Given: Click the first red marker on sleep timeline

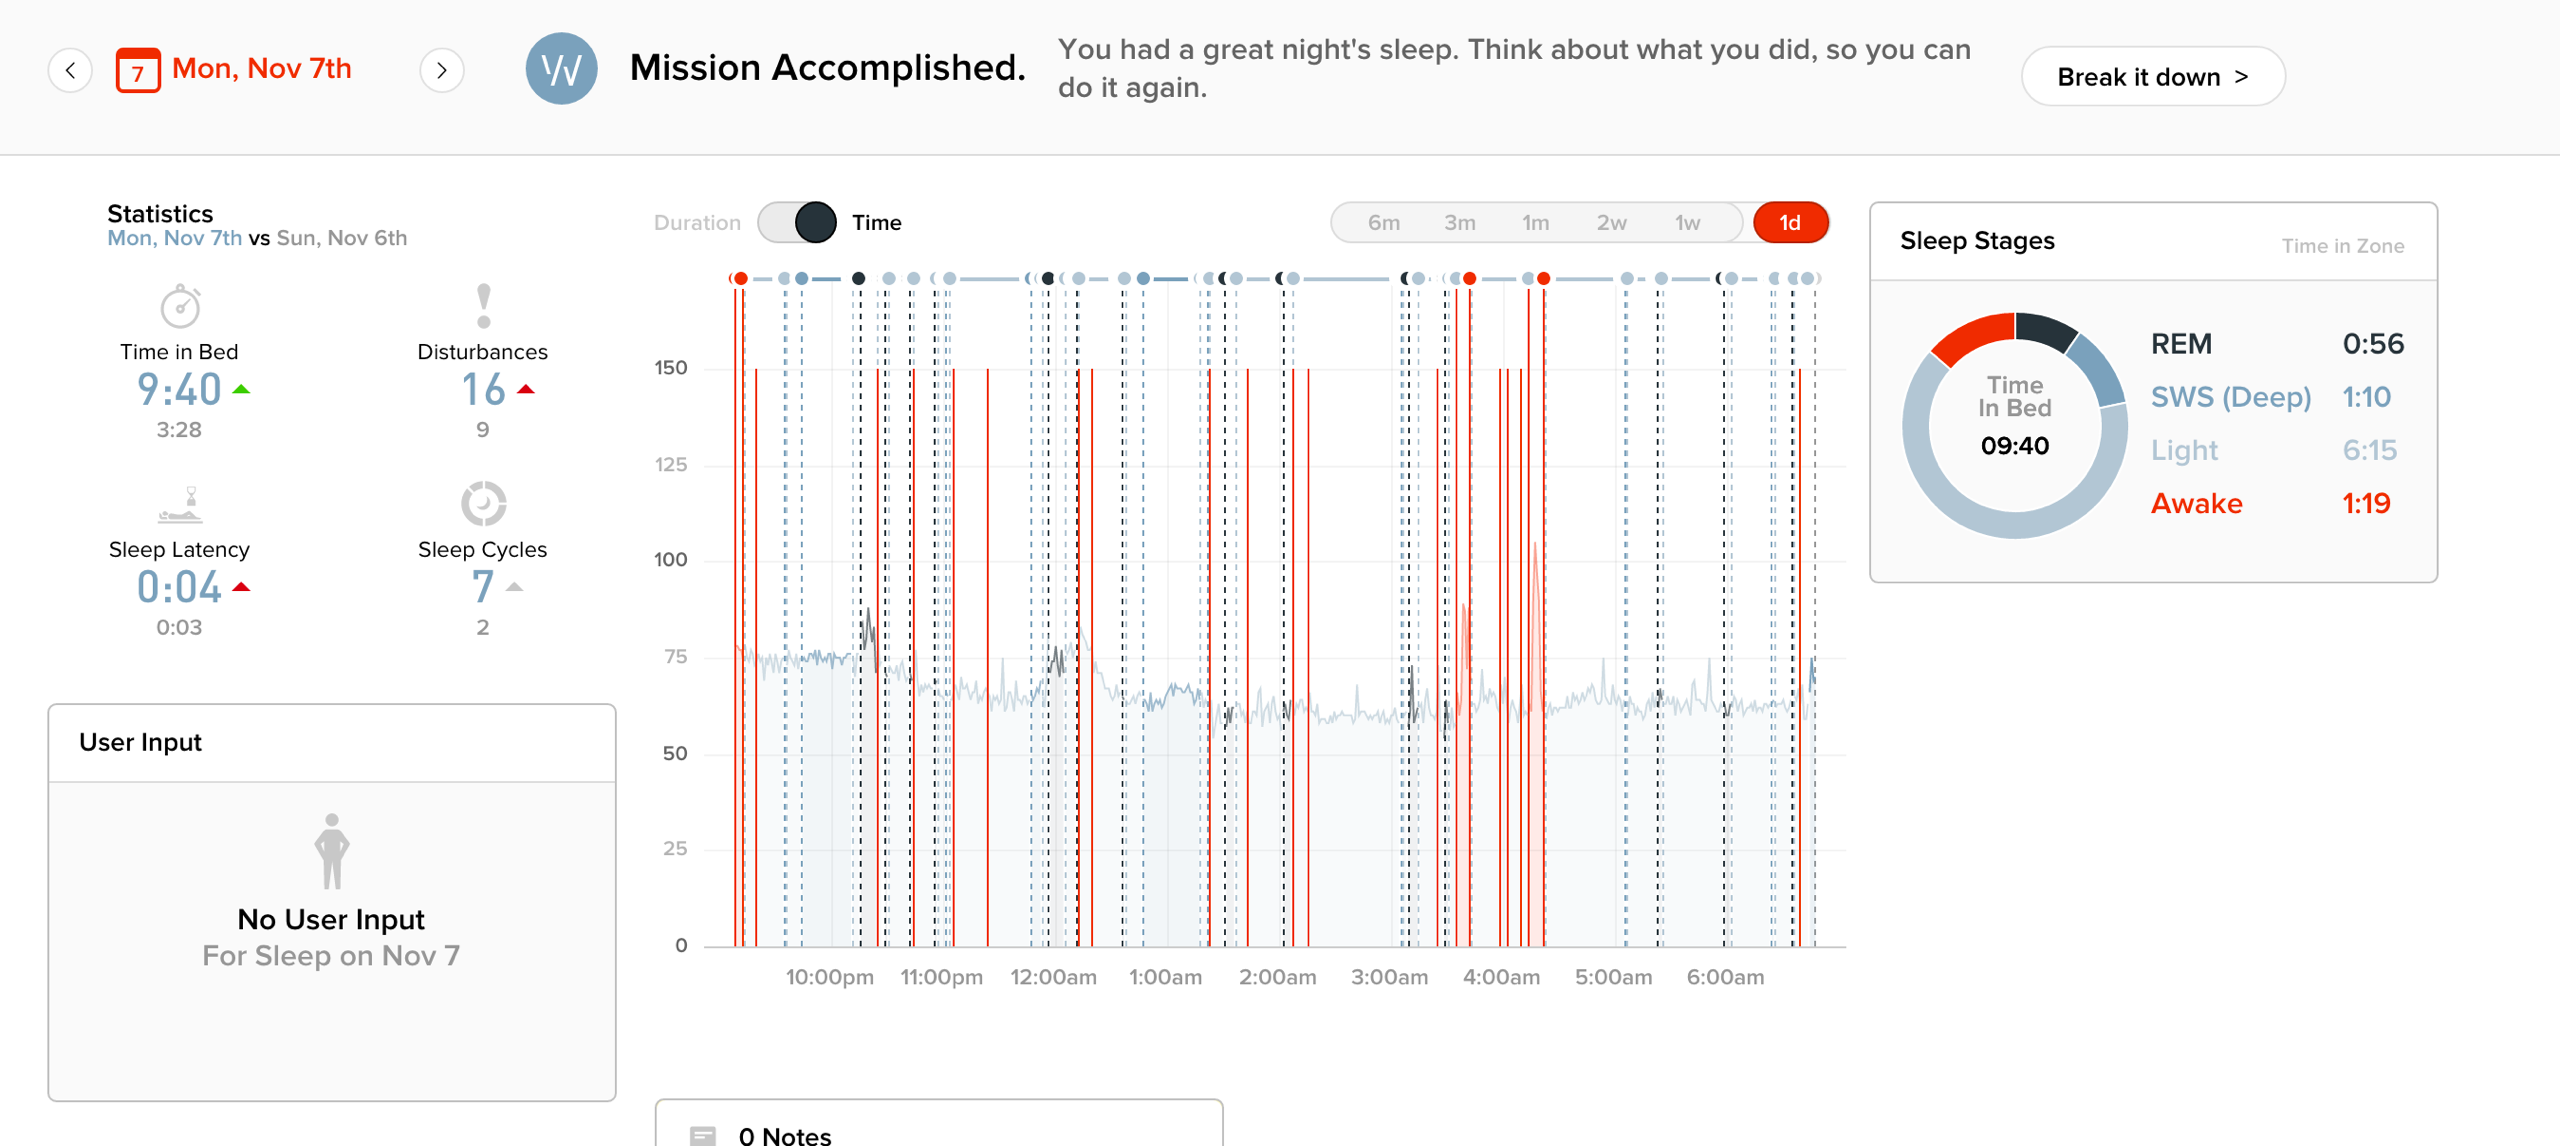Looking at the screenshot, I should point(740,278).
